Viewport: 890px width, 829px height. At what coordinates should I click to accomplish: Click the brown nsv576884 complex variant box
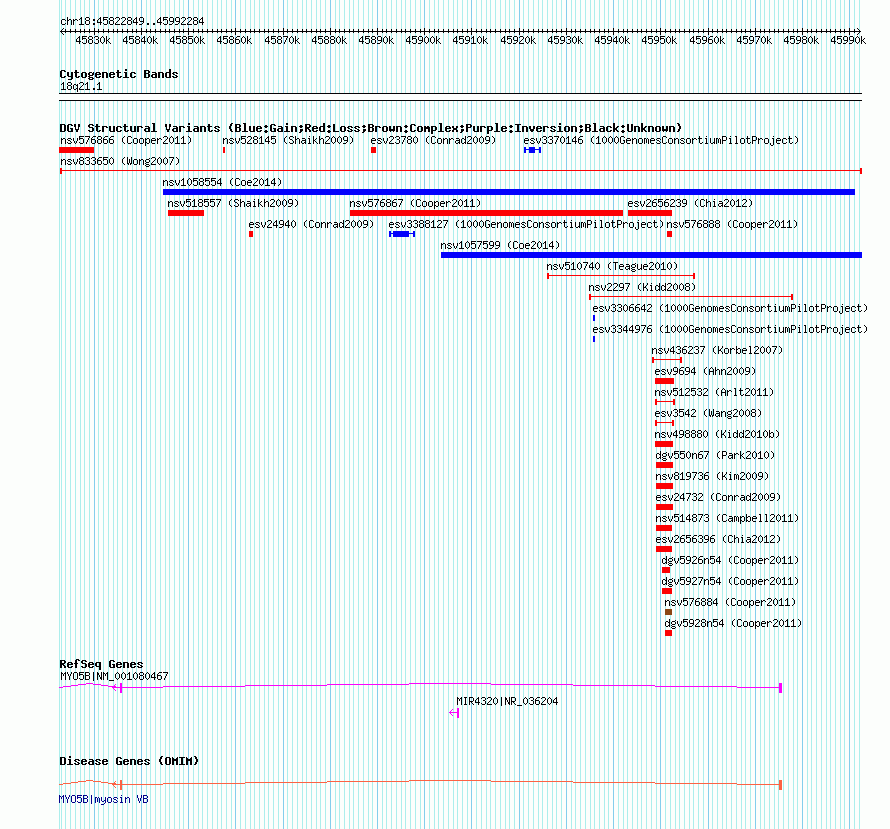pyautogui.click(x=669, y=612)
